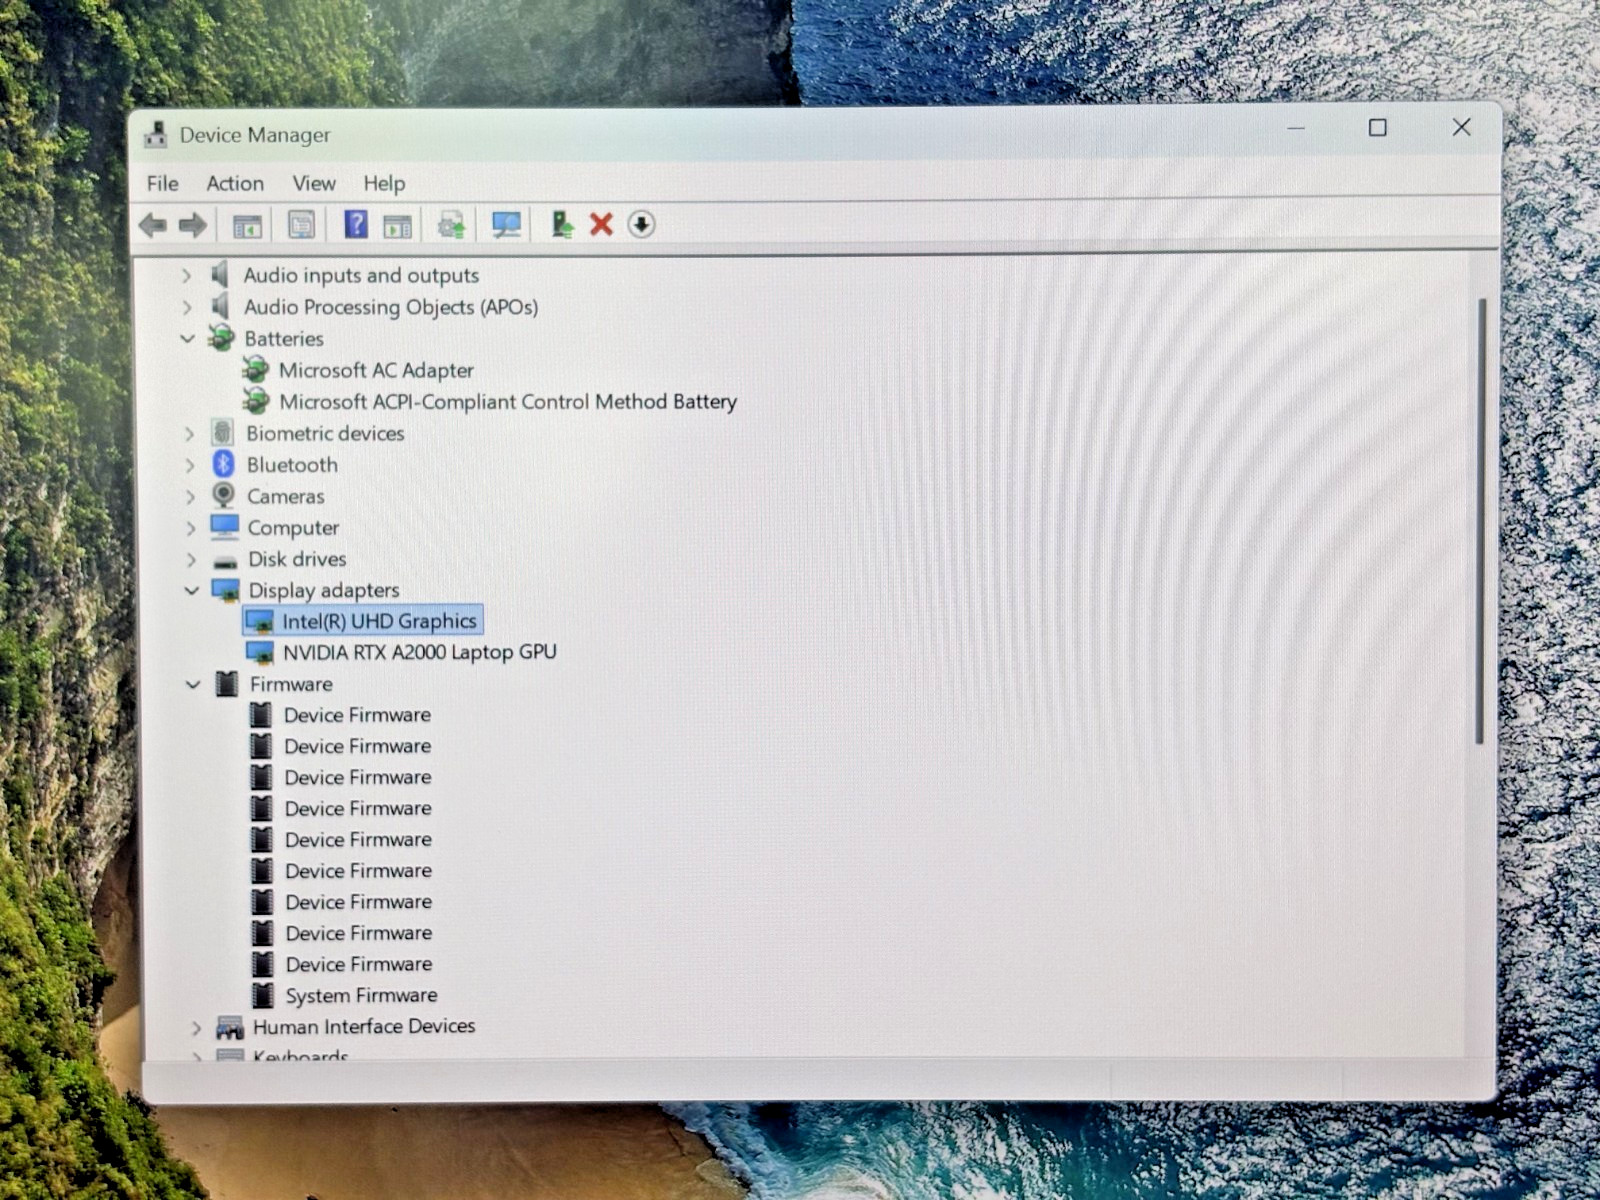The image size is (1600, 1200).
Task: Toggle the Show/Hide Action Pane toolbar icon
Action: click(x=397, y=226)
